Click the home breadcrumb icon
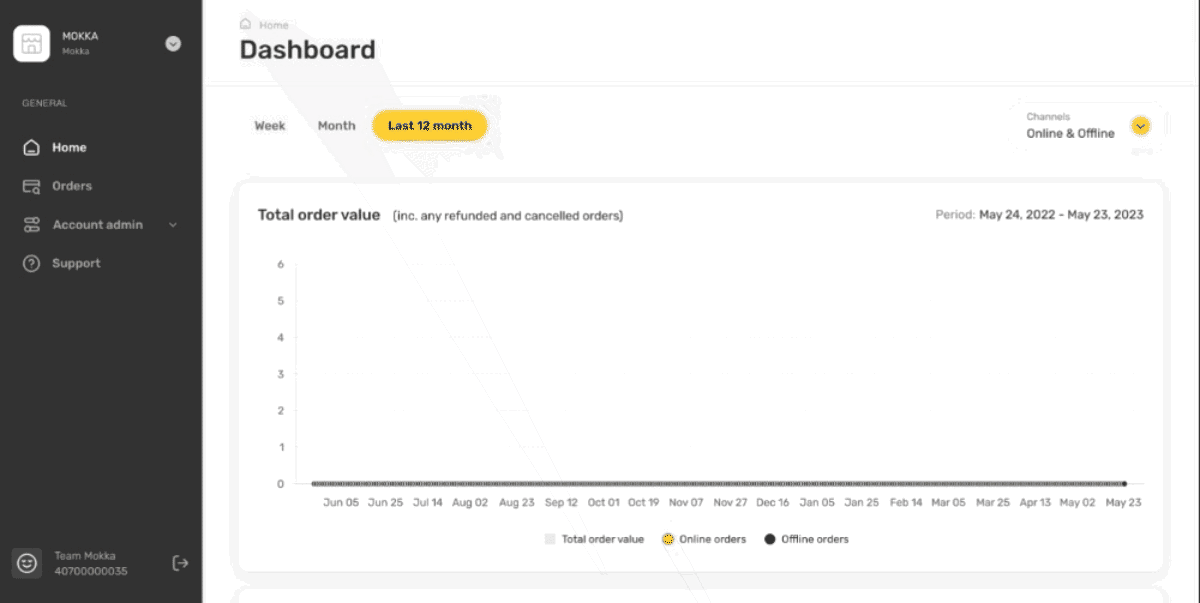Viewport: 1200px width, 603px height. pos(246,24)
